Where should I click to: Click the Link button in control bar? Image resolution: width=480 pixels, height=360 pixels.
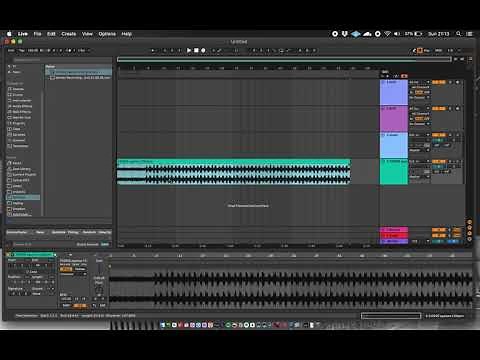point(11,51)
